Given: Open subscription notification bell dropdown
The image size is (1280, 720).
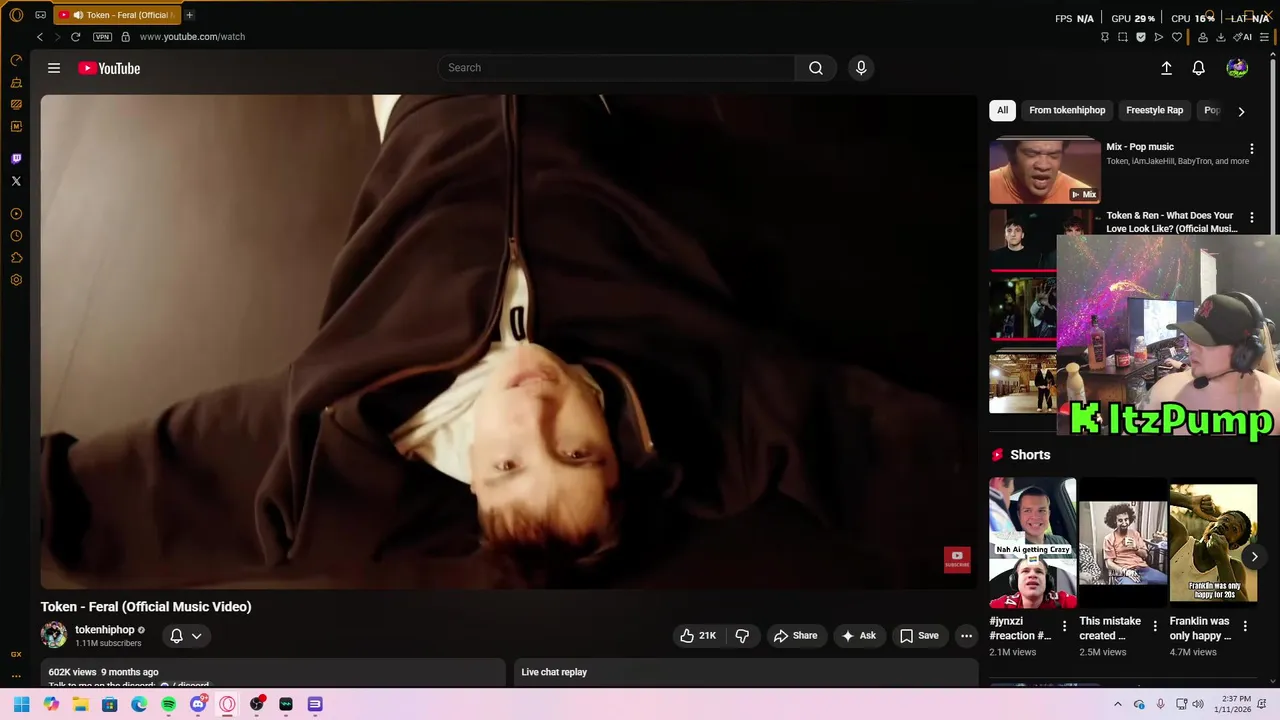Looking at the screenshot, I should point(186,636).
